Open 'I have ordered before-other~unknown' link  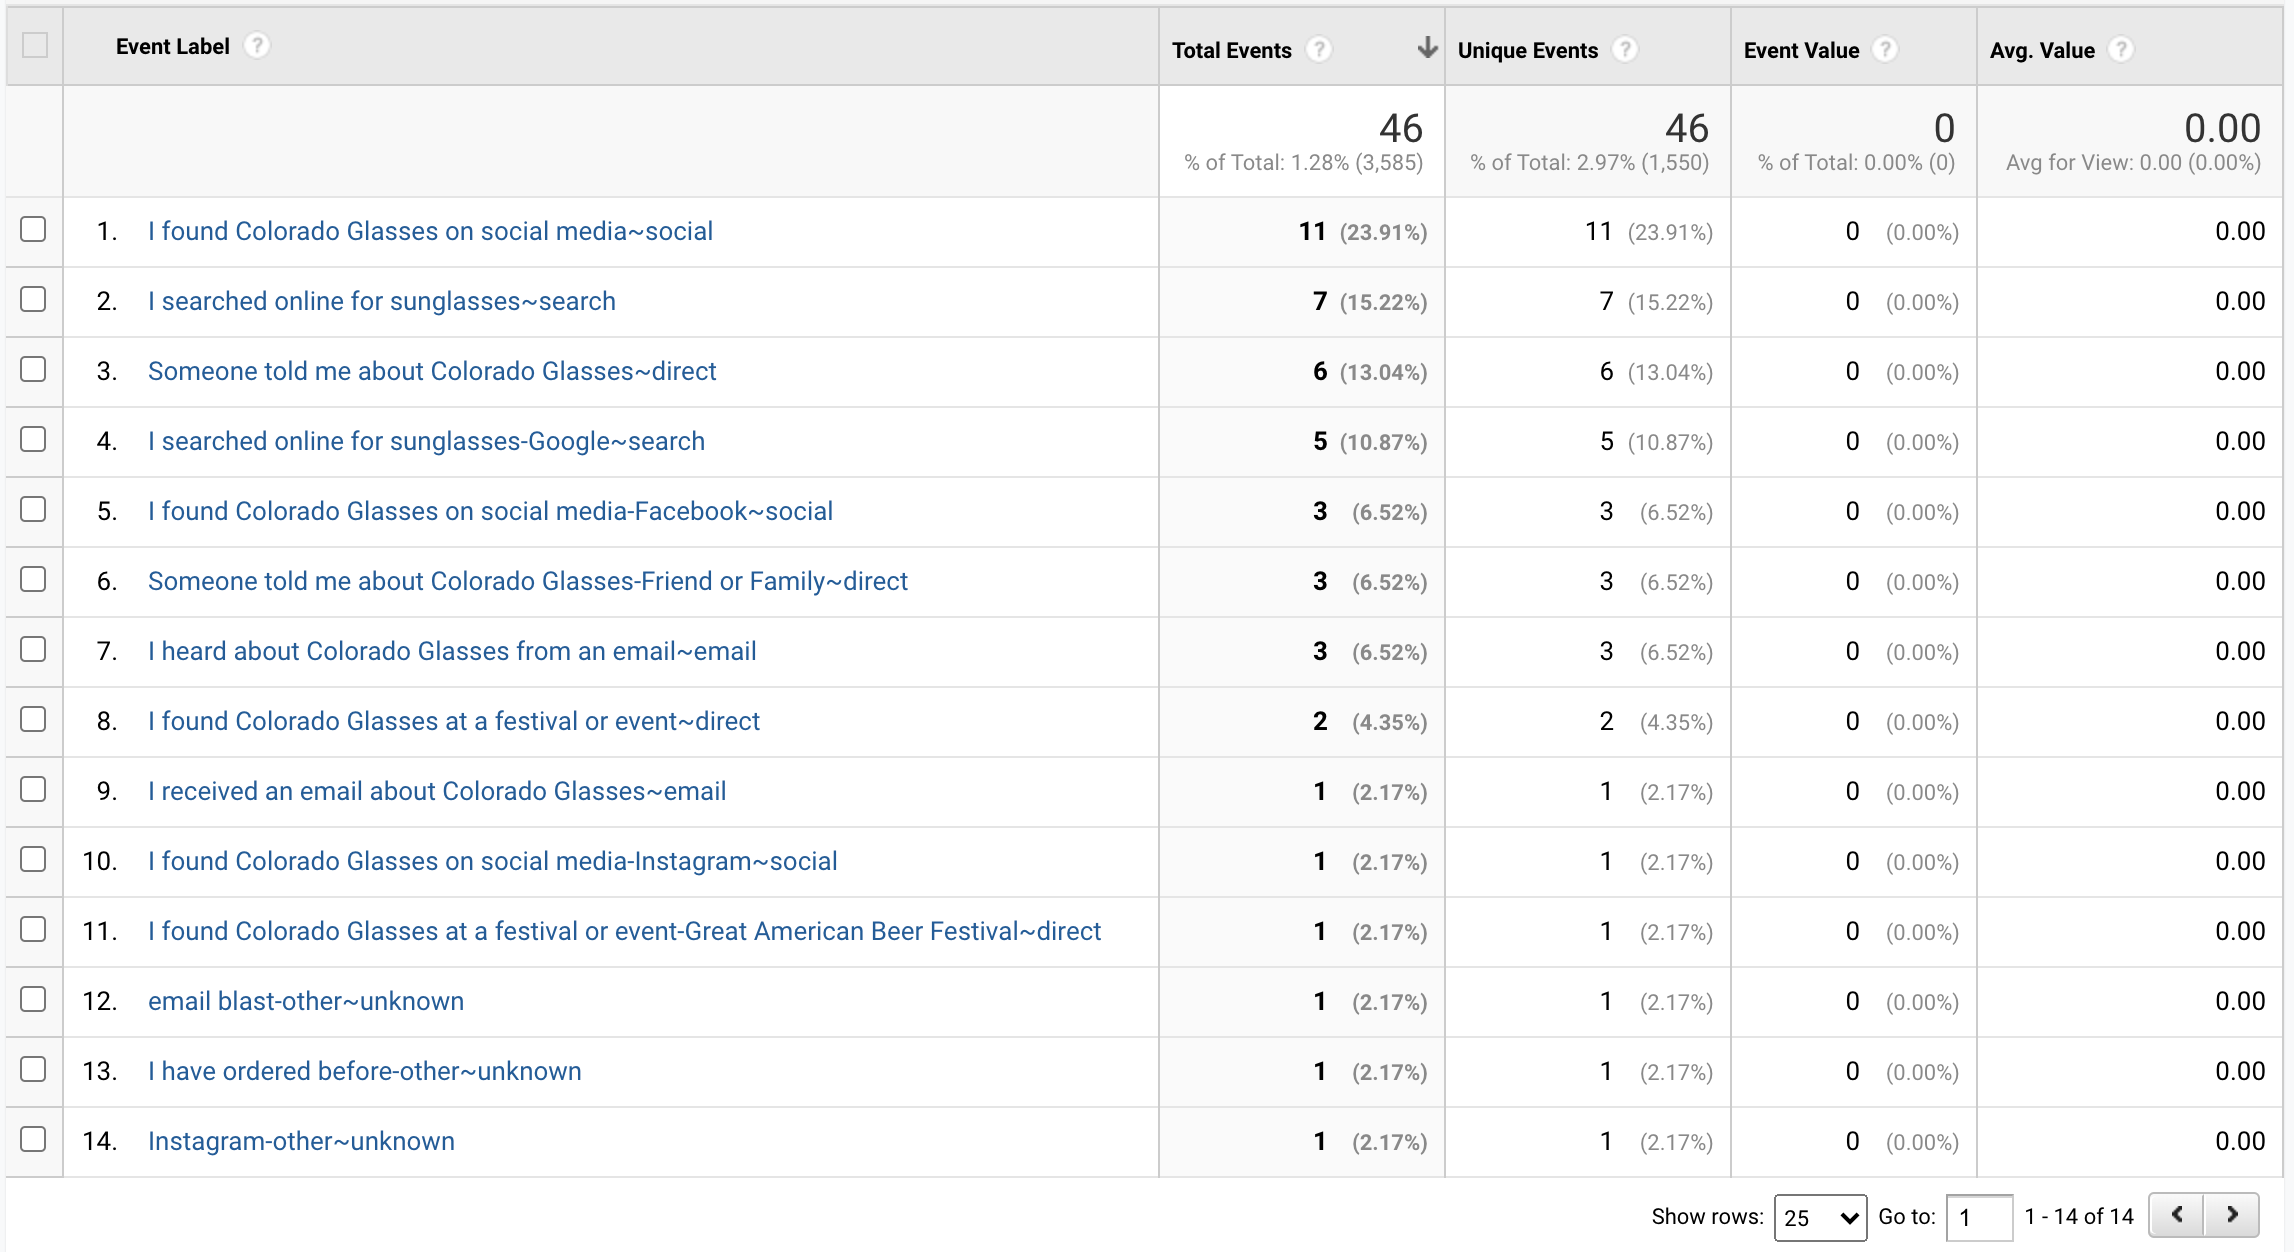[x=364, y=1071]
